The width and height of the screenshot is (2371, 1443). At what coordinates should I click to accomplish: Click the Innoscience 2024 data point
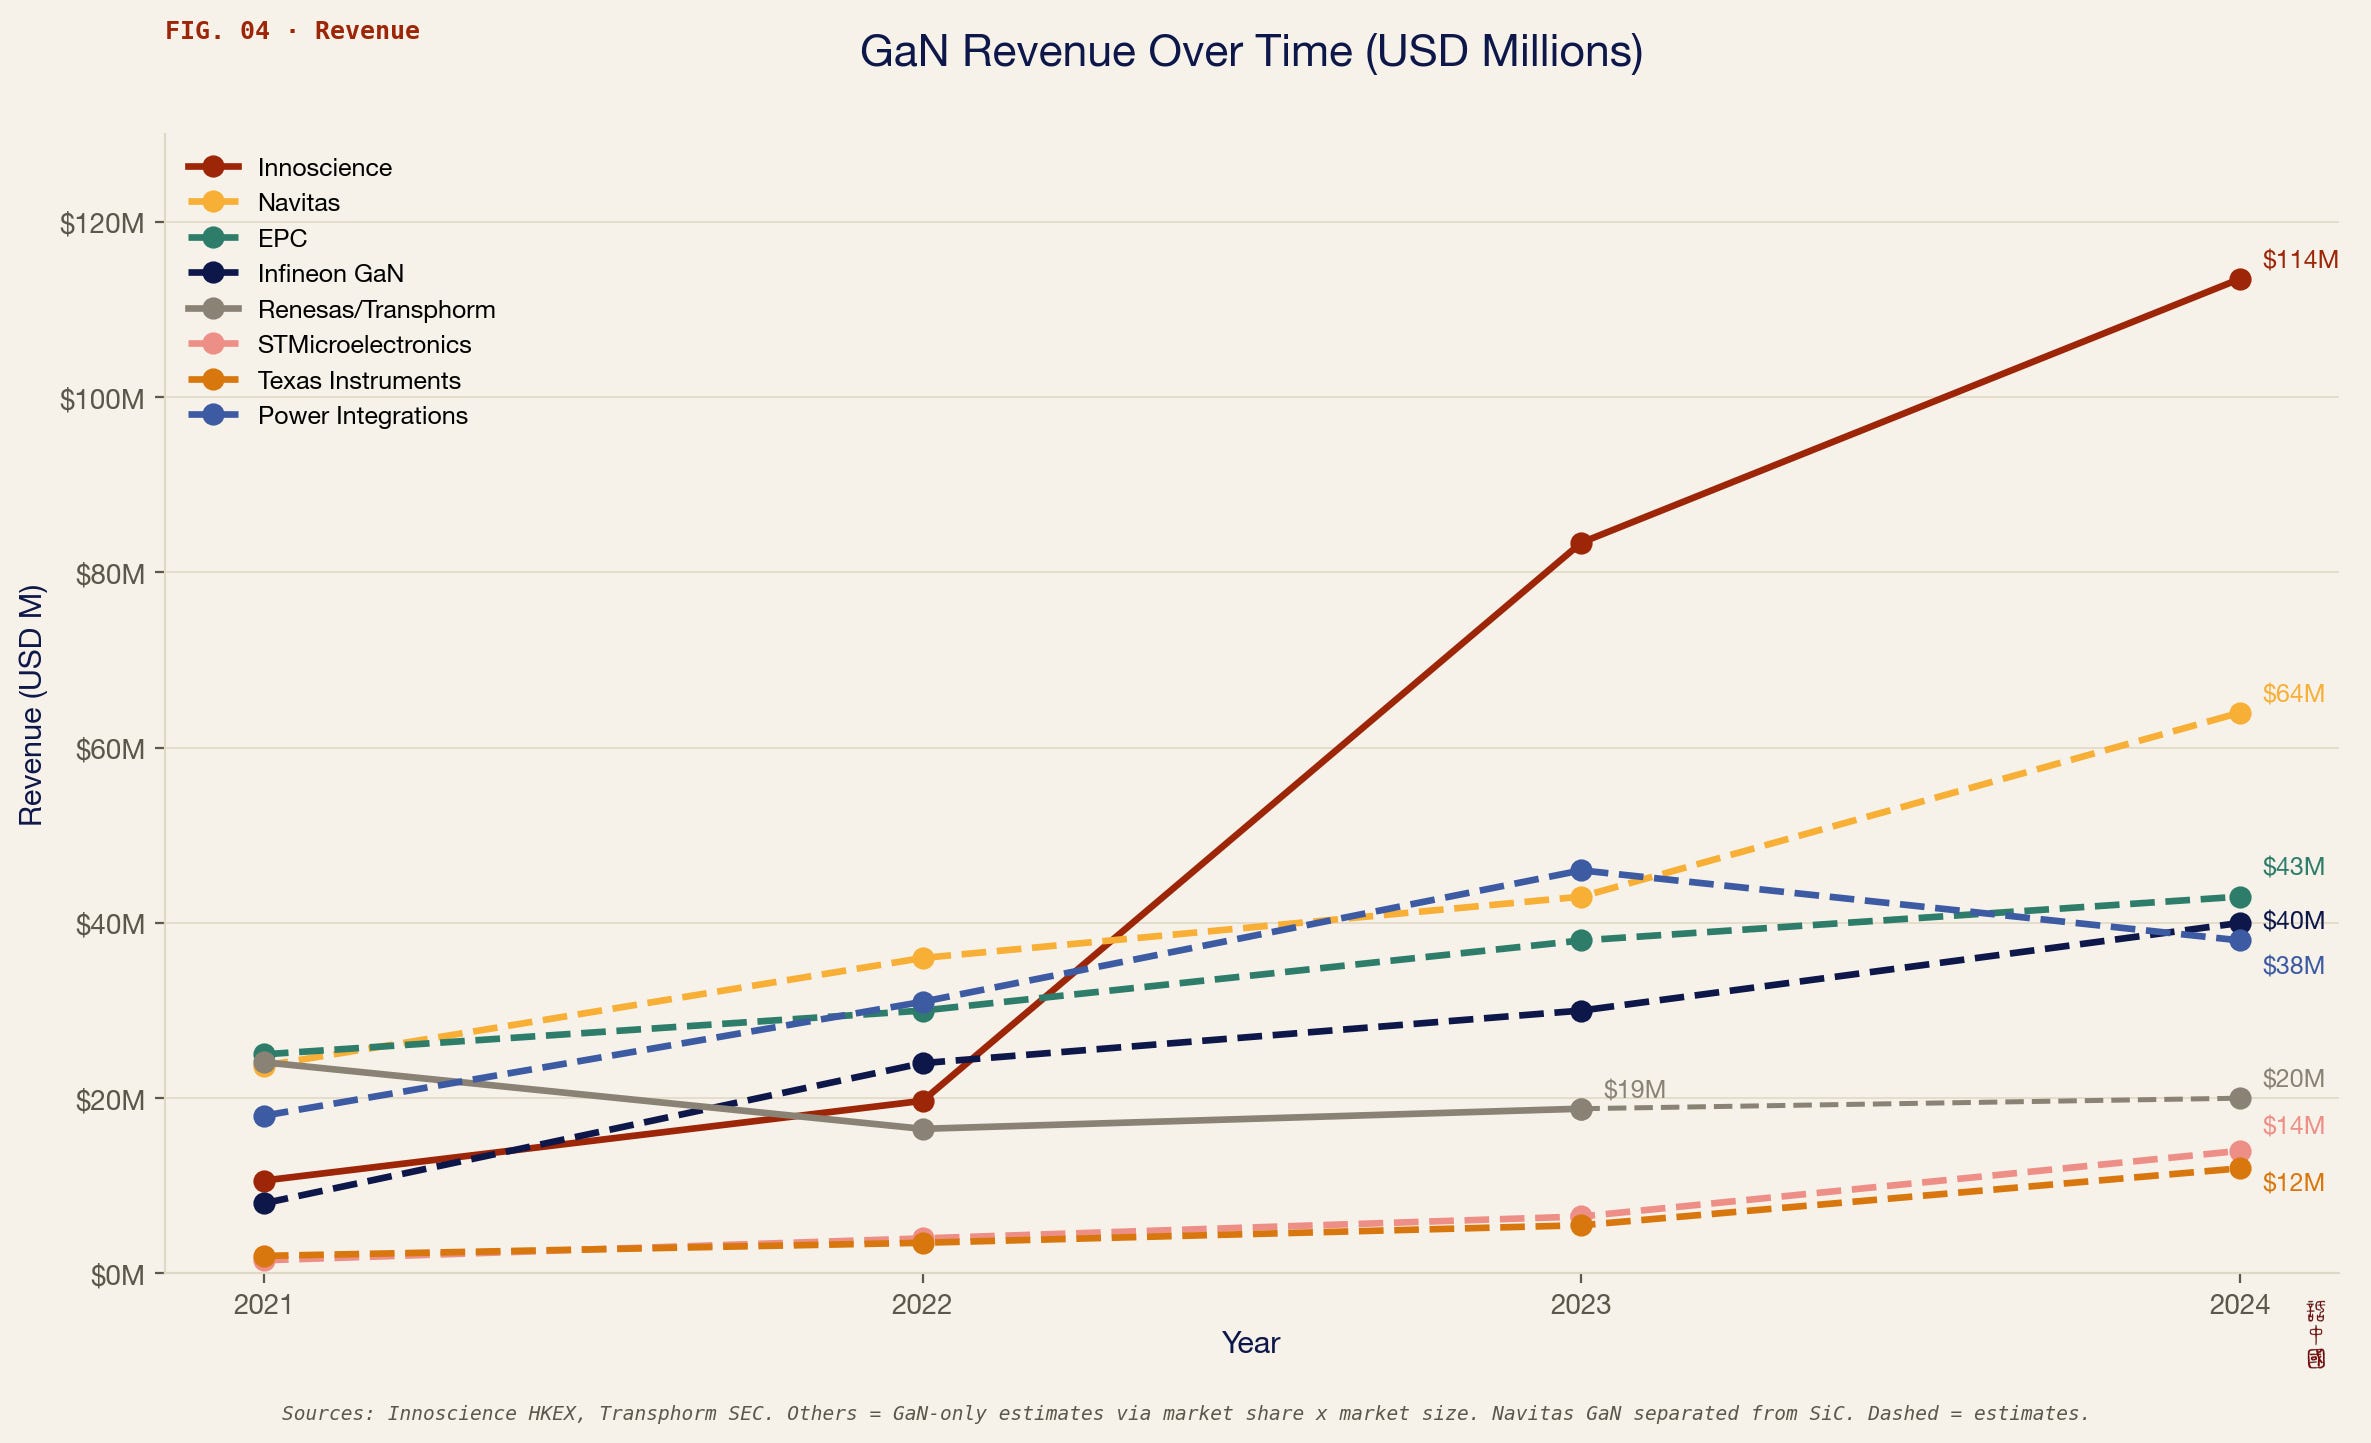(2240, 280)
